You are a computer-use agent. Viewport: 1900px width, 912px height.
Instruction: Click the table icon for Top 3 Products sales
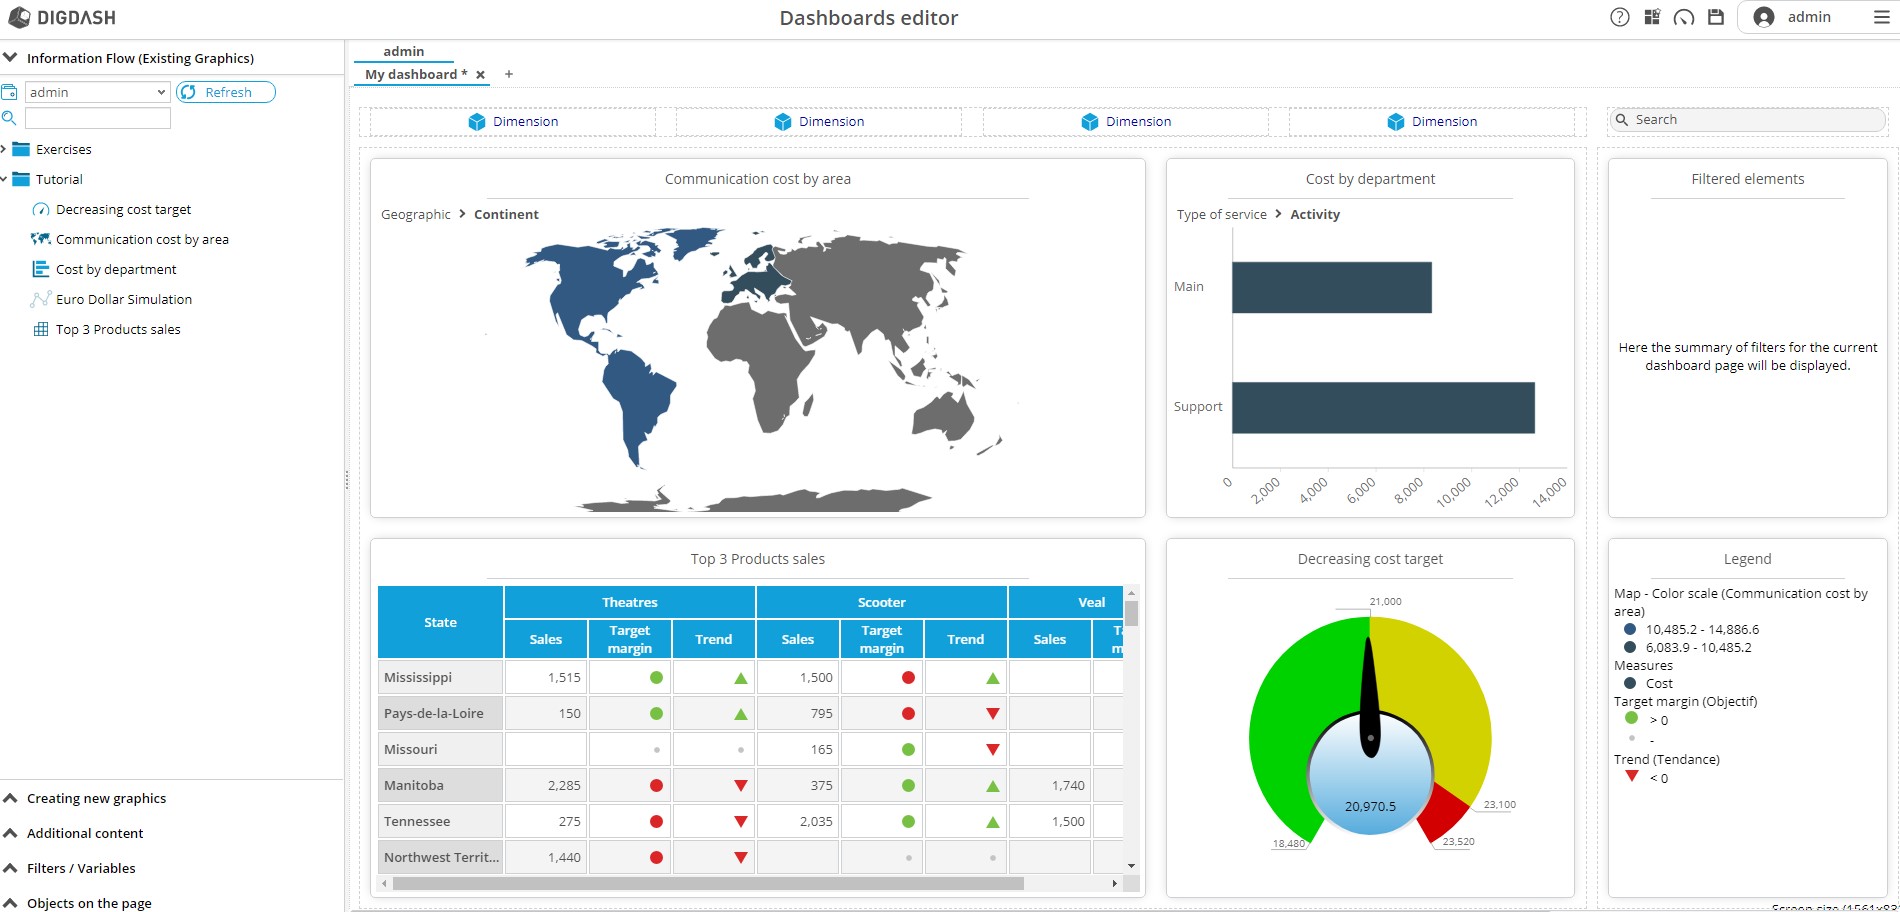point(41,330)
